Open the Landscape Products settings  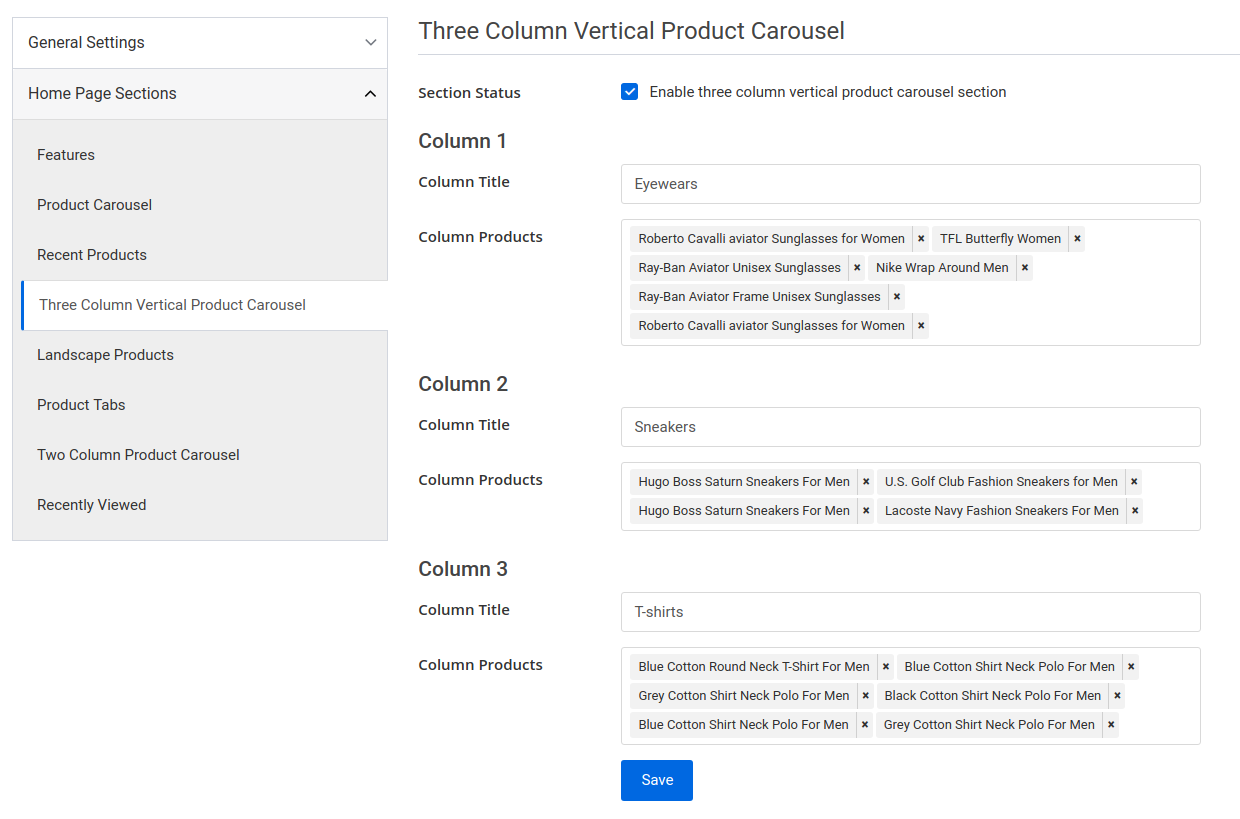click(105, 354)
